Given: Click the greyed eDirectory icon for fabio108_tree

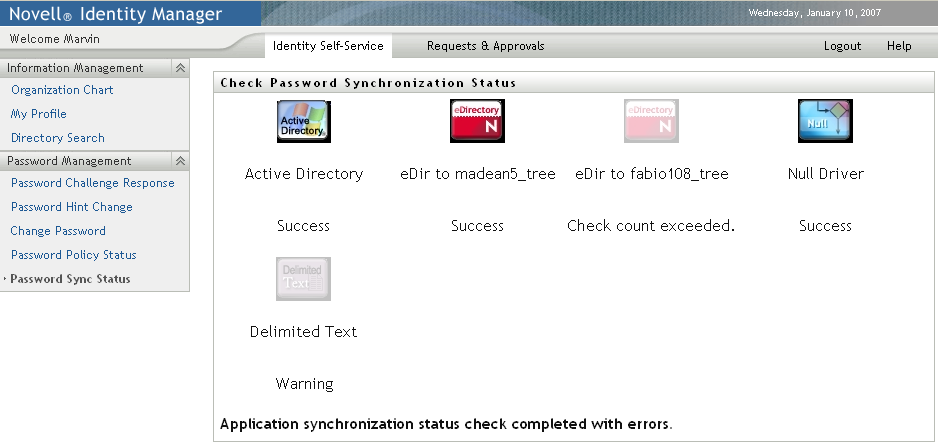Looking at the screenshot, I should 651,121.
